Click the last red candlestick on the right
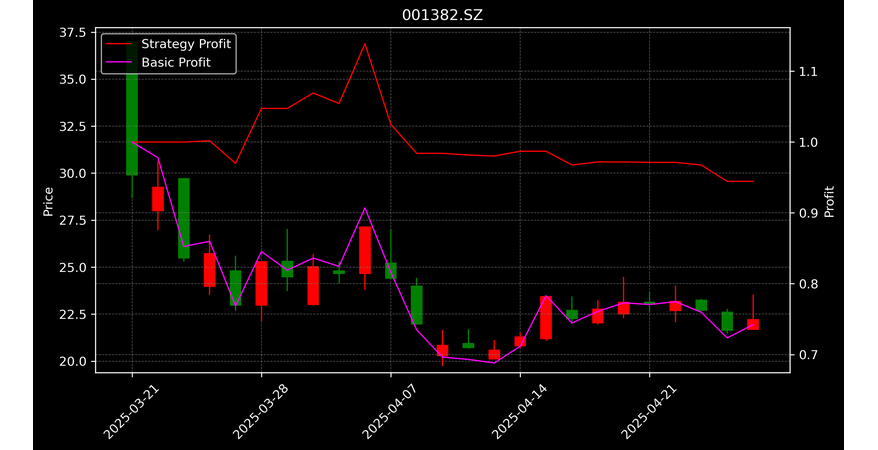Image resolution: width=878 pixels, height=450 pixels. tap(753, 325)
